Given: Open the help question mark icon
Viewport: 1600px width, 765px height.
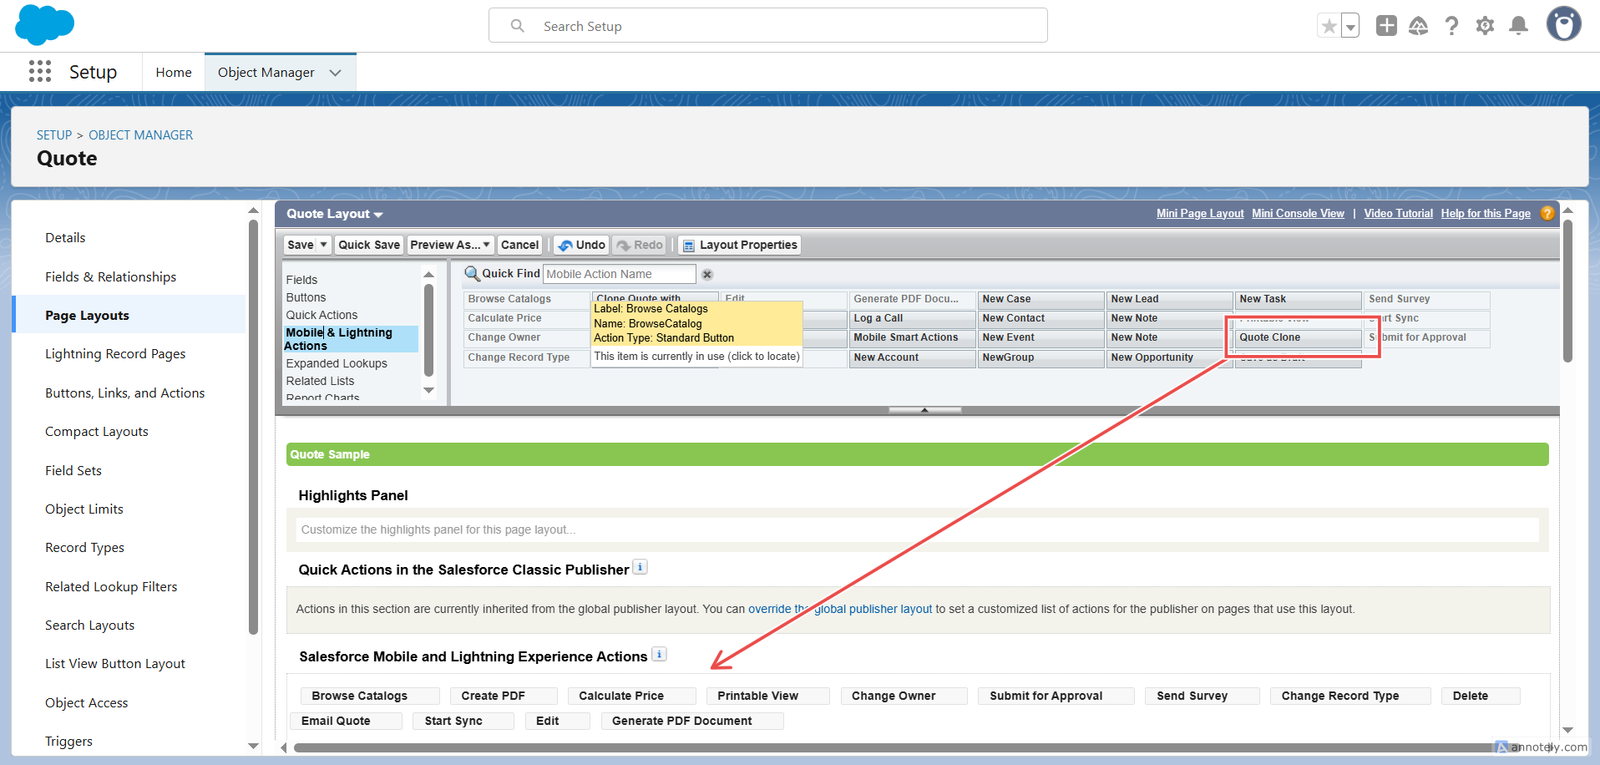Looking at the screenshot, I should click(x=1451, y=26).
